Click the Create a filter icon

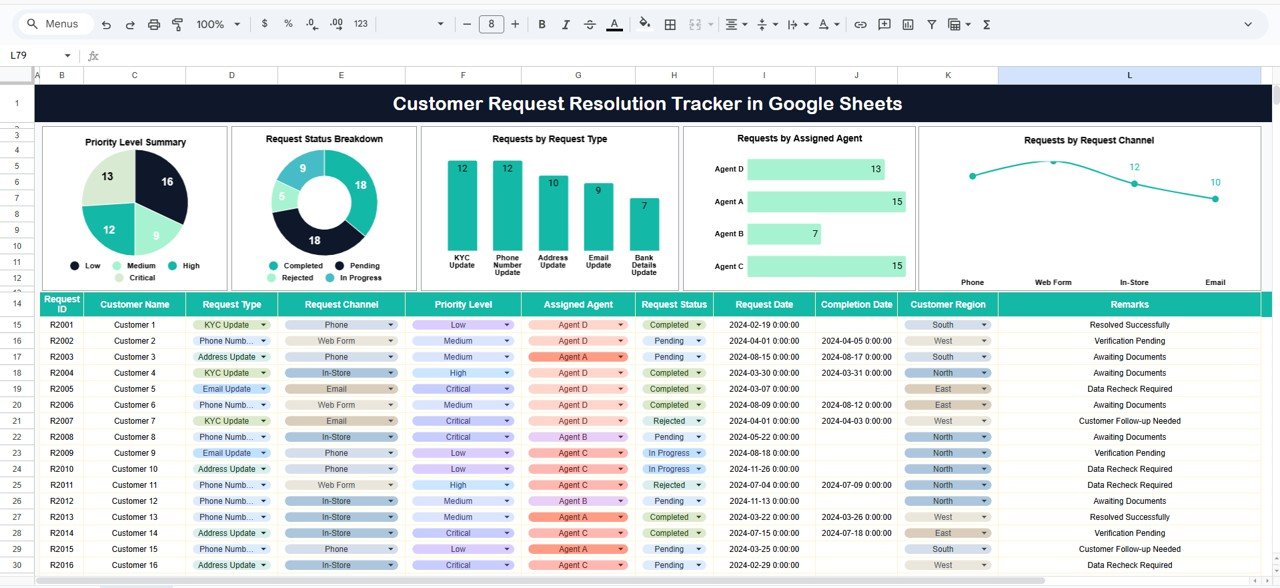pyautogui.click(x=932, y=24)
